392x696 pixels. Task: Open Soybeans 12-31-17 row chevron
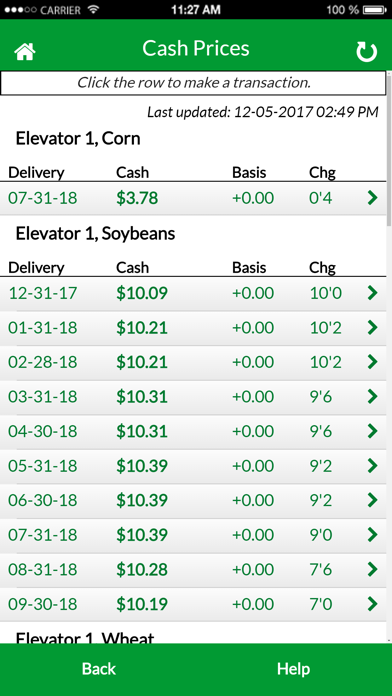tap(372, 293)
